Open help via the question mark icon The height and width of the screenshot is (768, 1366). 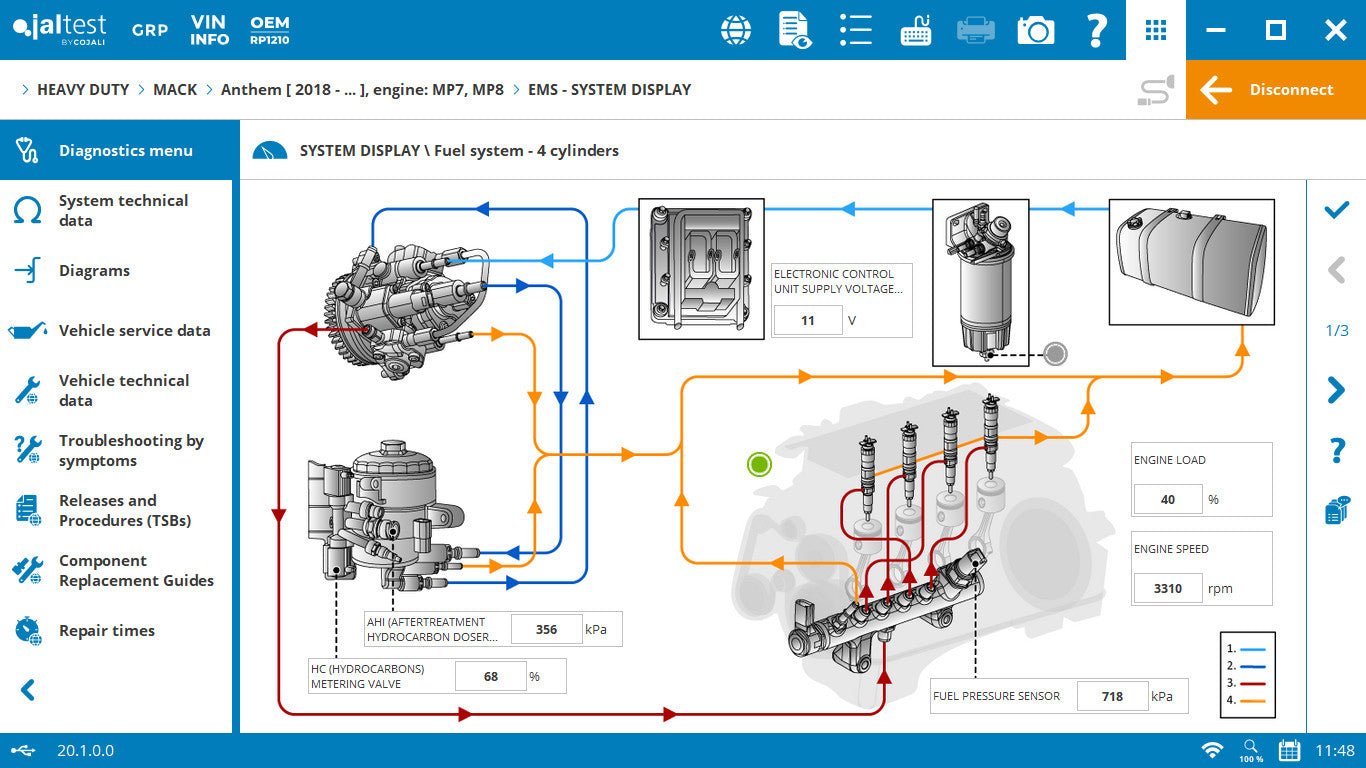[x=1096, y=29]
